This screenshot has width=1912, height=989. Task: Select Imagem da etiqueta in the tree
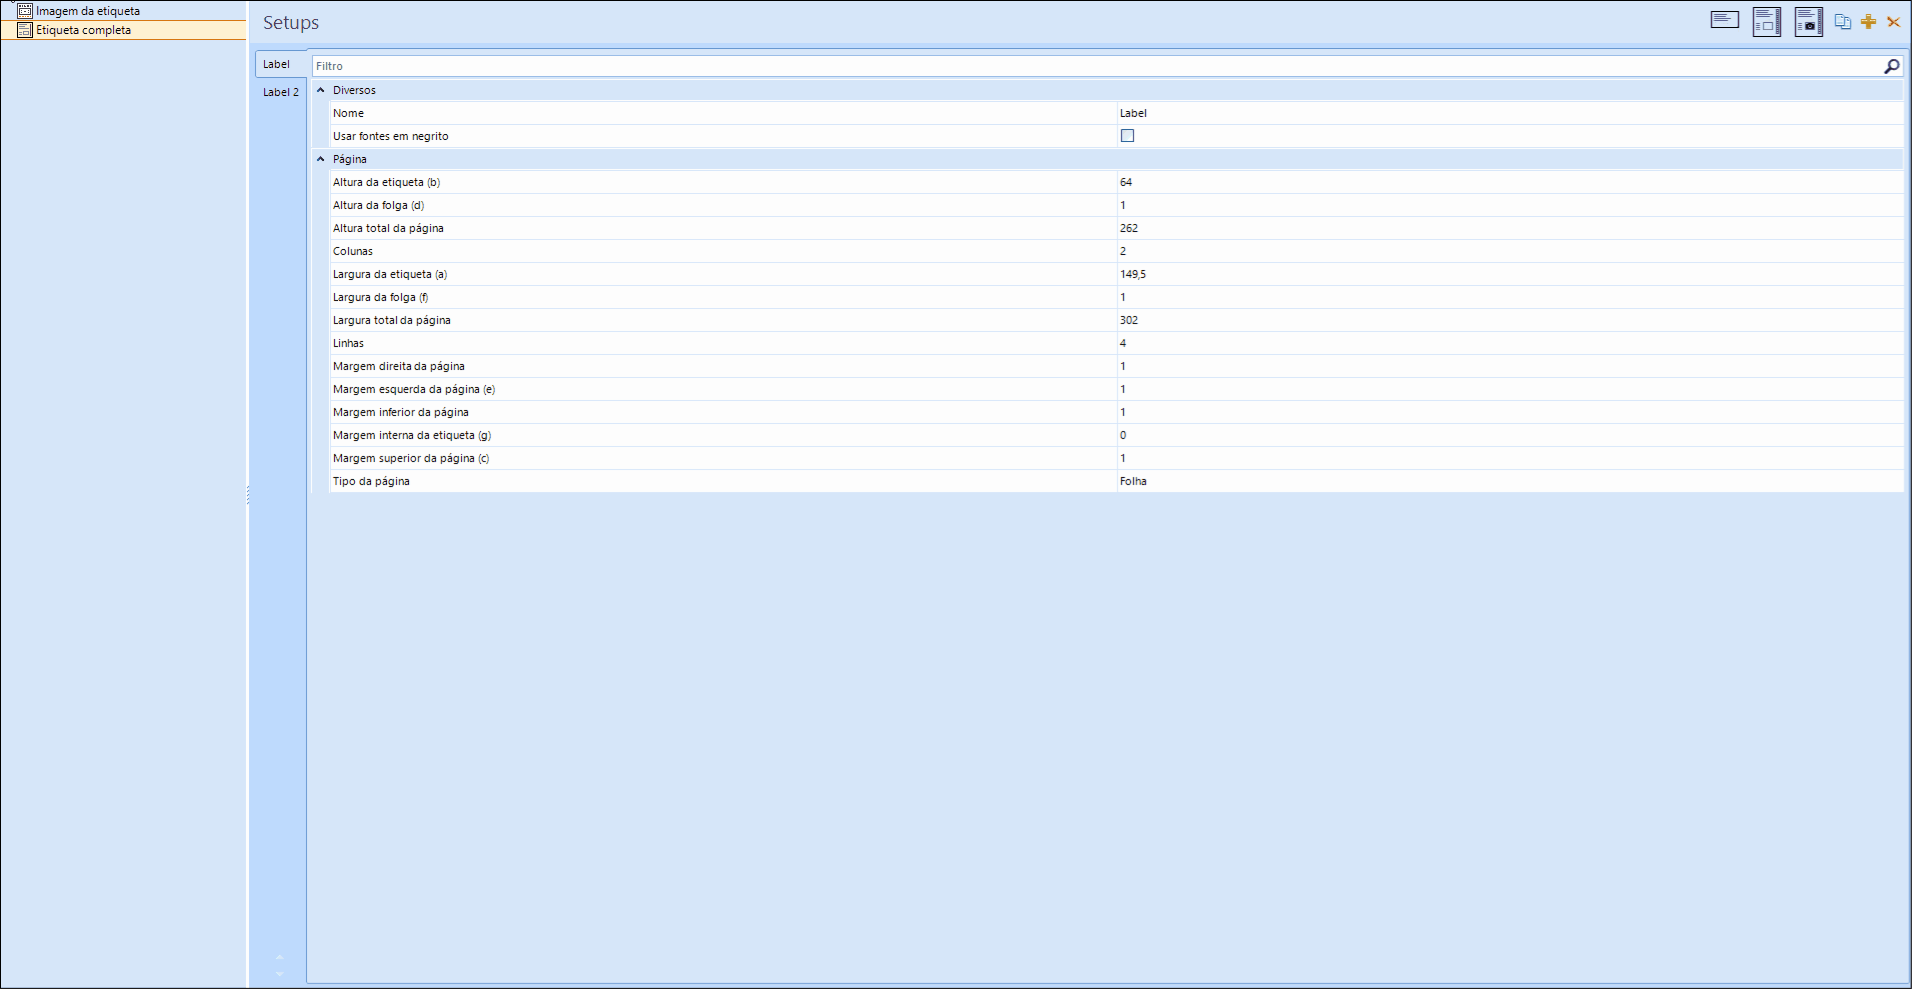[x=88, y=11]
